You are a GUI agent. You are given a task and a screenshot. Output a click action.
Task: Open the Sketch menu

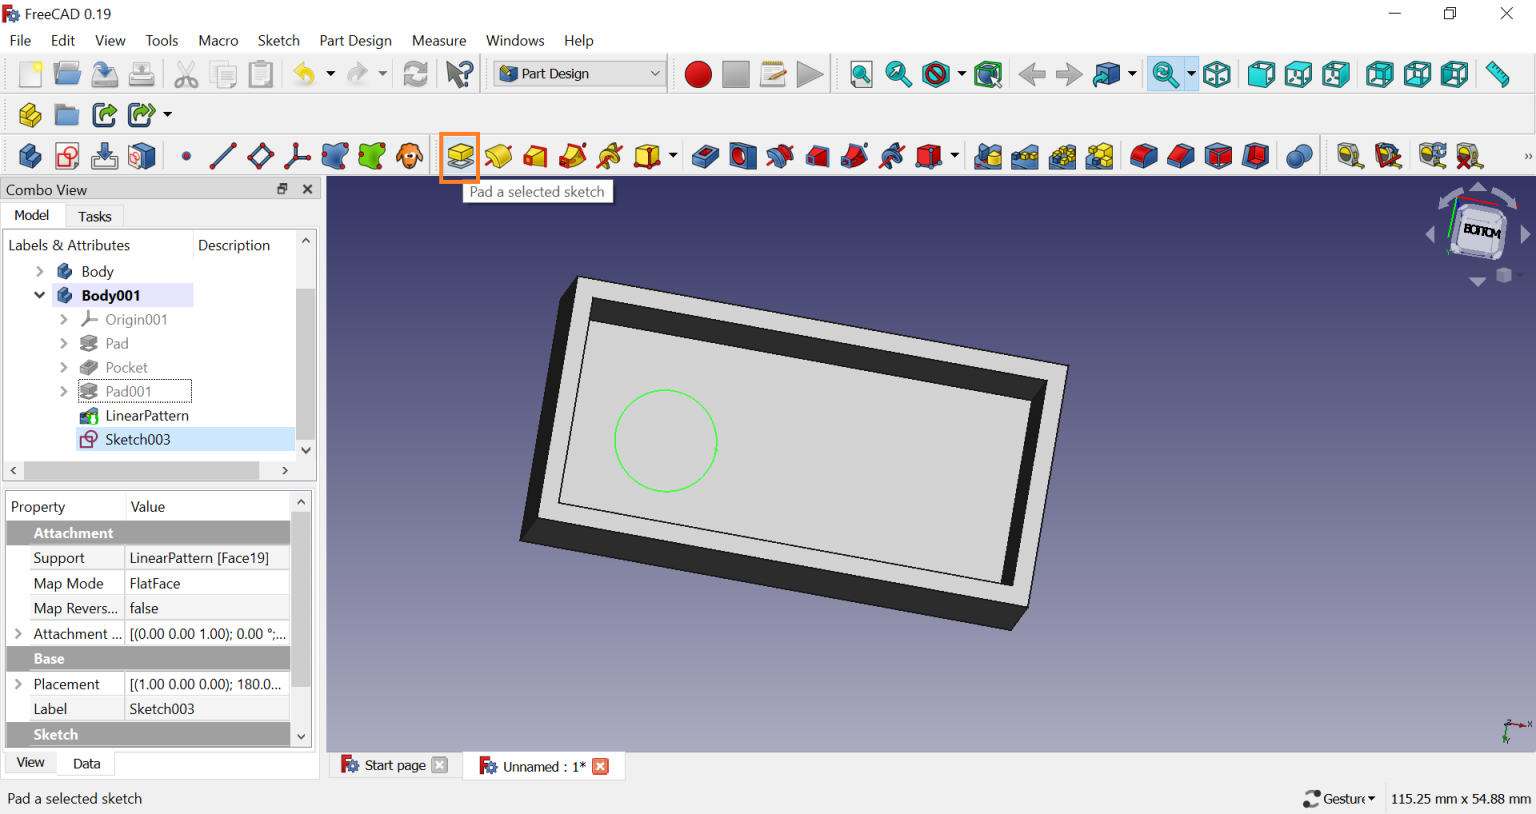pos(278,40)
